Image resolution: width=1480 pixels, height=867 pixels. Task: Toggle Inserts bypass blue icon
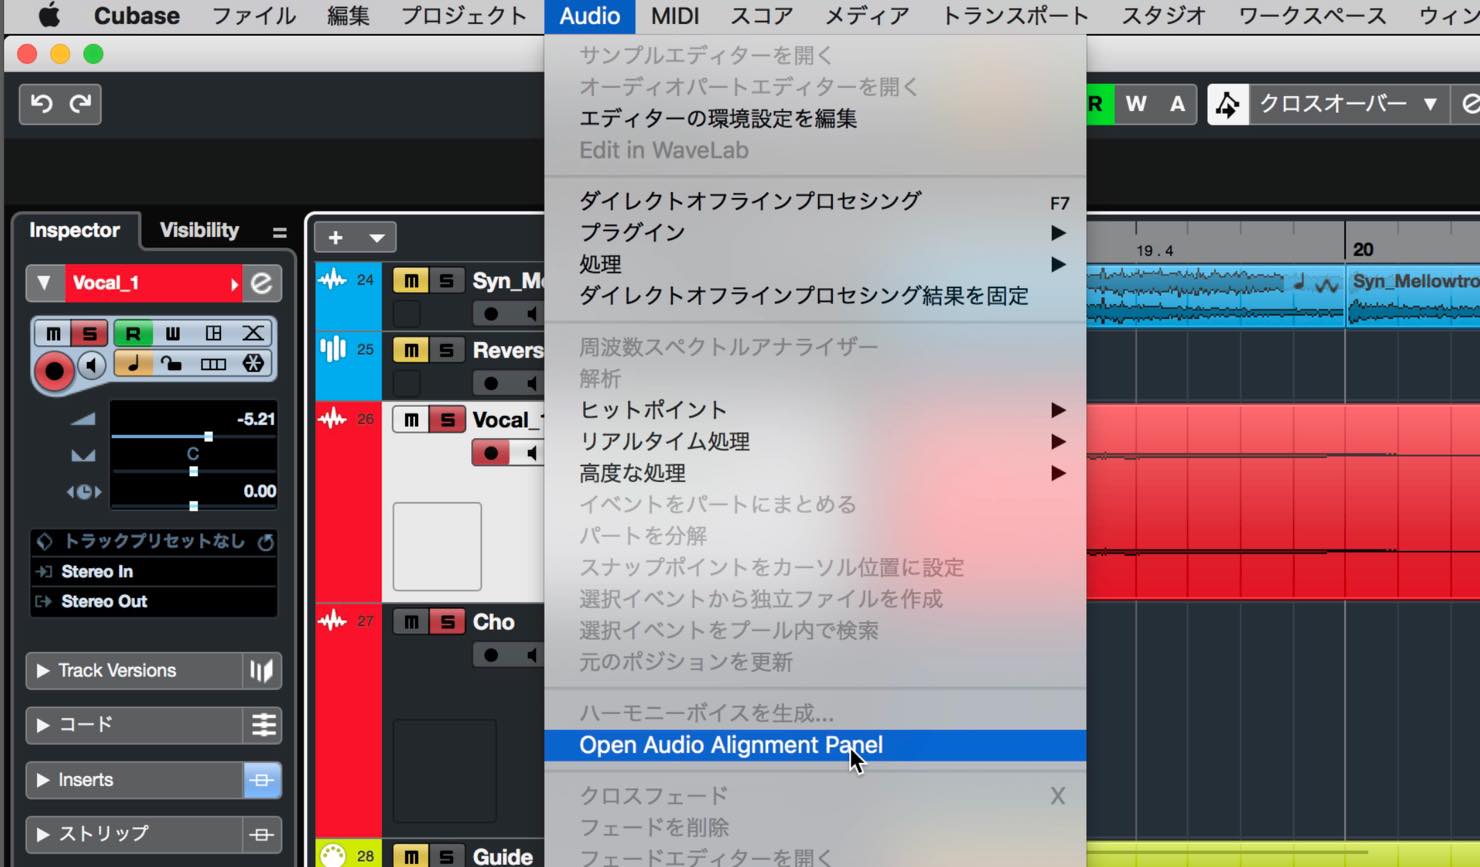pos(262,780)
